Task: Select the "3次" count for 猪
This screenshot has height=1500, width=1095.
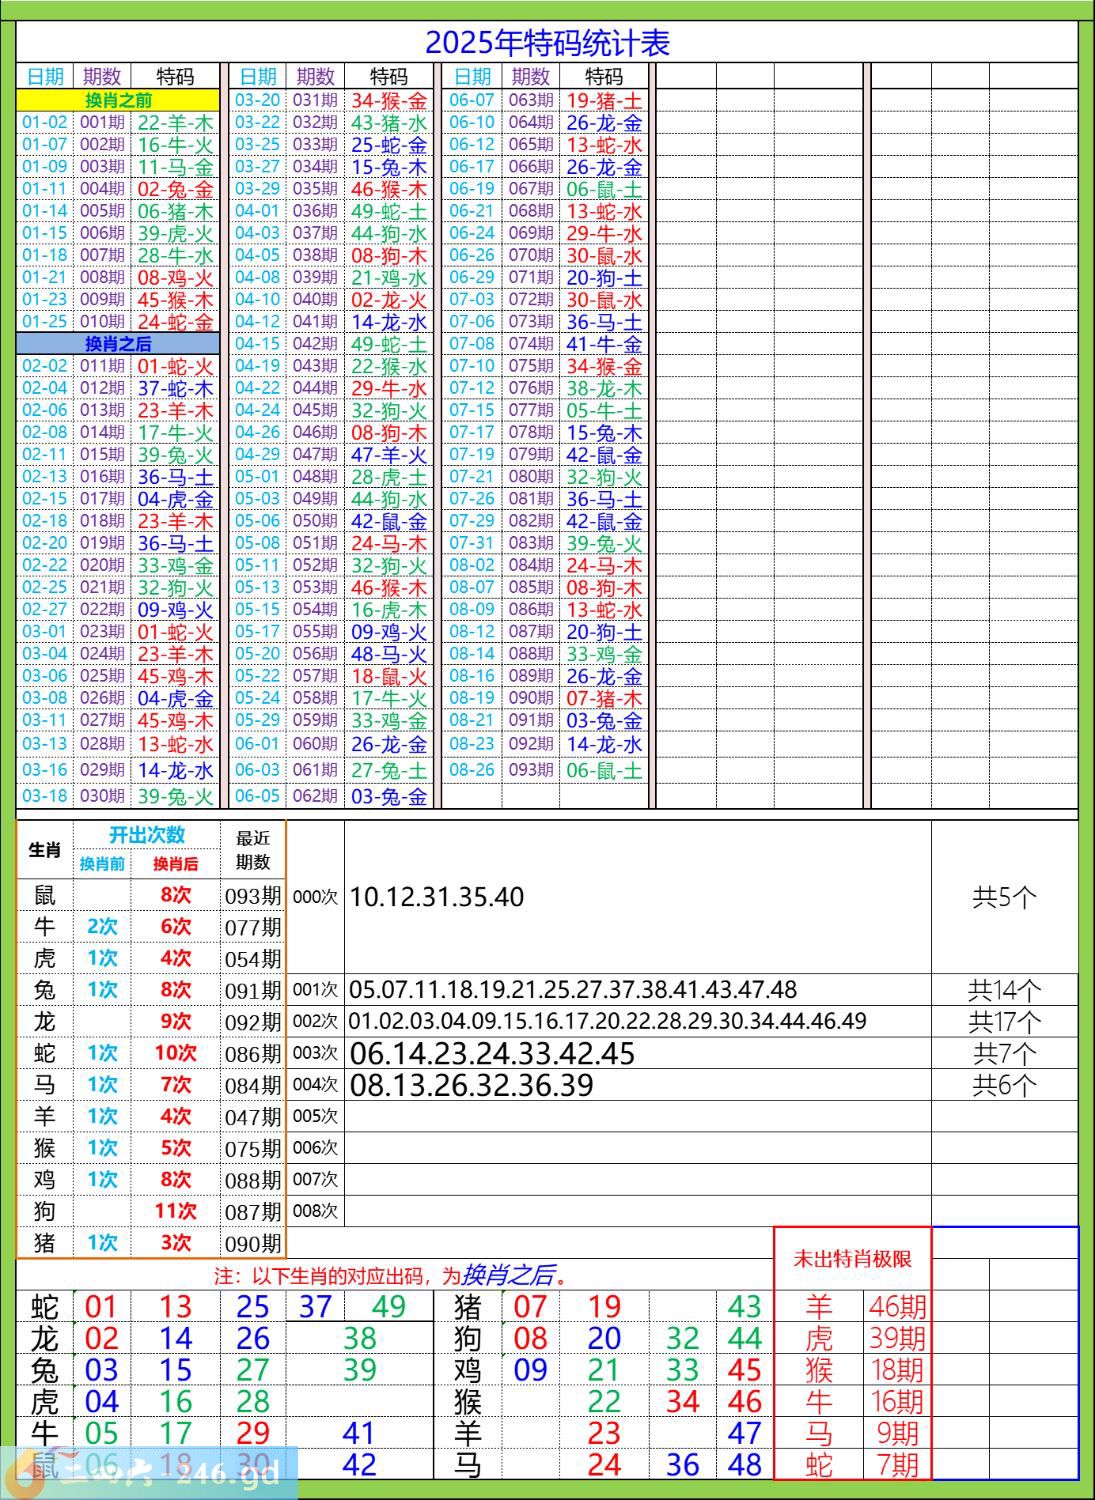Action: point(175,1243)
